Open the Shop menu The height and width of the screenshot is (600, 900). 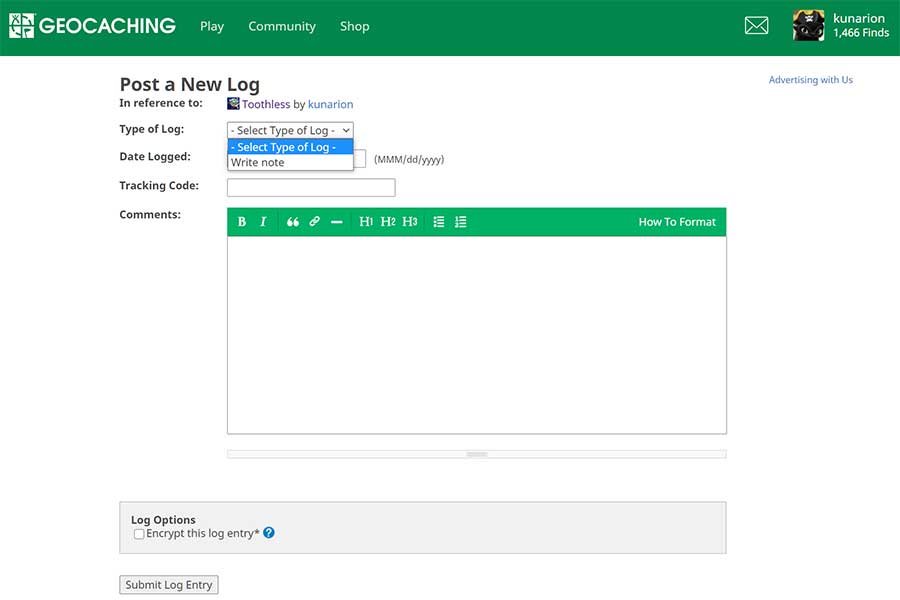tap(355, 26)
